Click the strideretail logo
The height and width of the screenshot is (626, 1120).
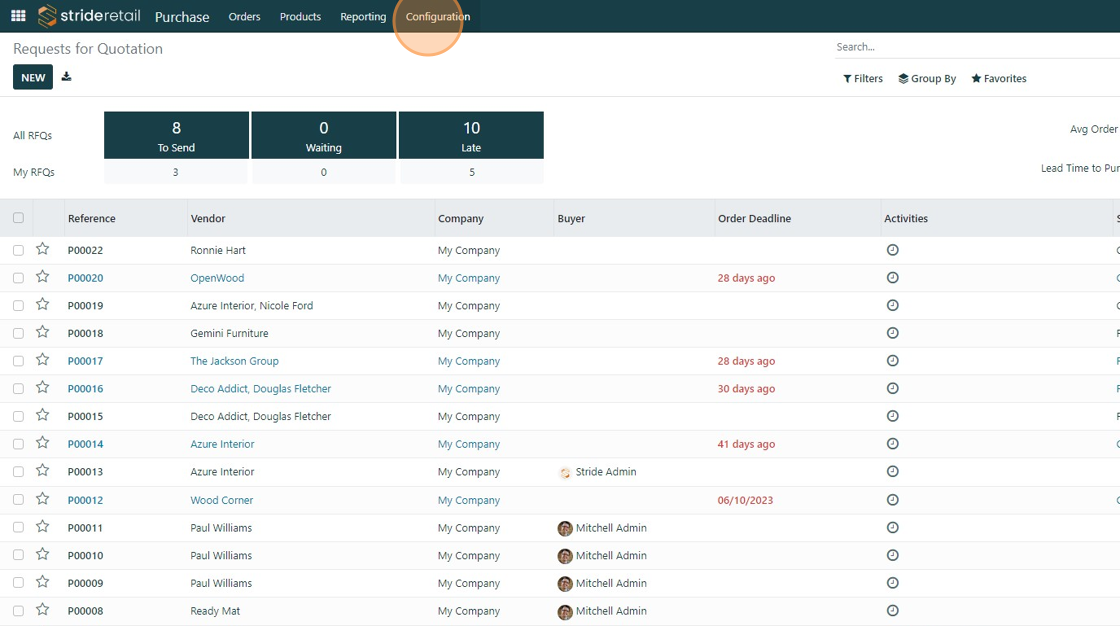point(89,16)
